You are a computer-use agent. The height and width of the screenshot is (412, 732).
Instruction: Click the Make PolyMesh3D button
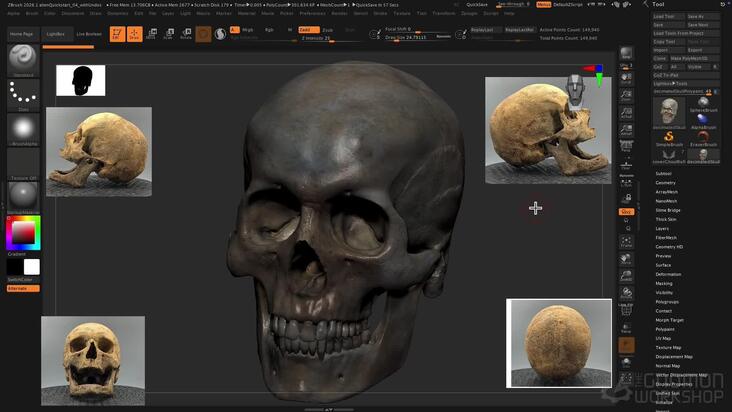click(694, 58)
